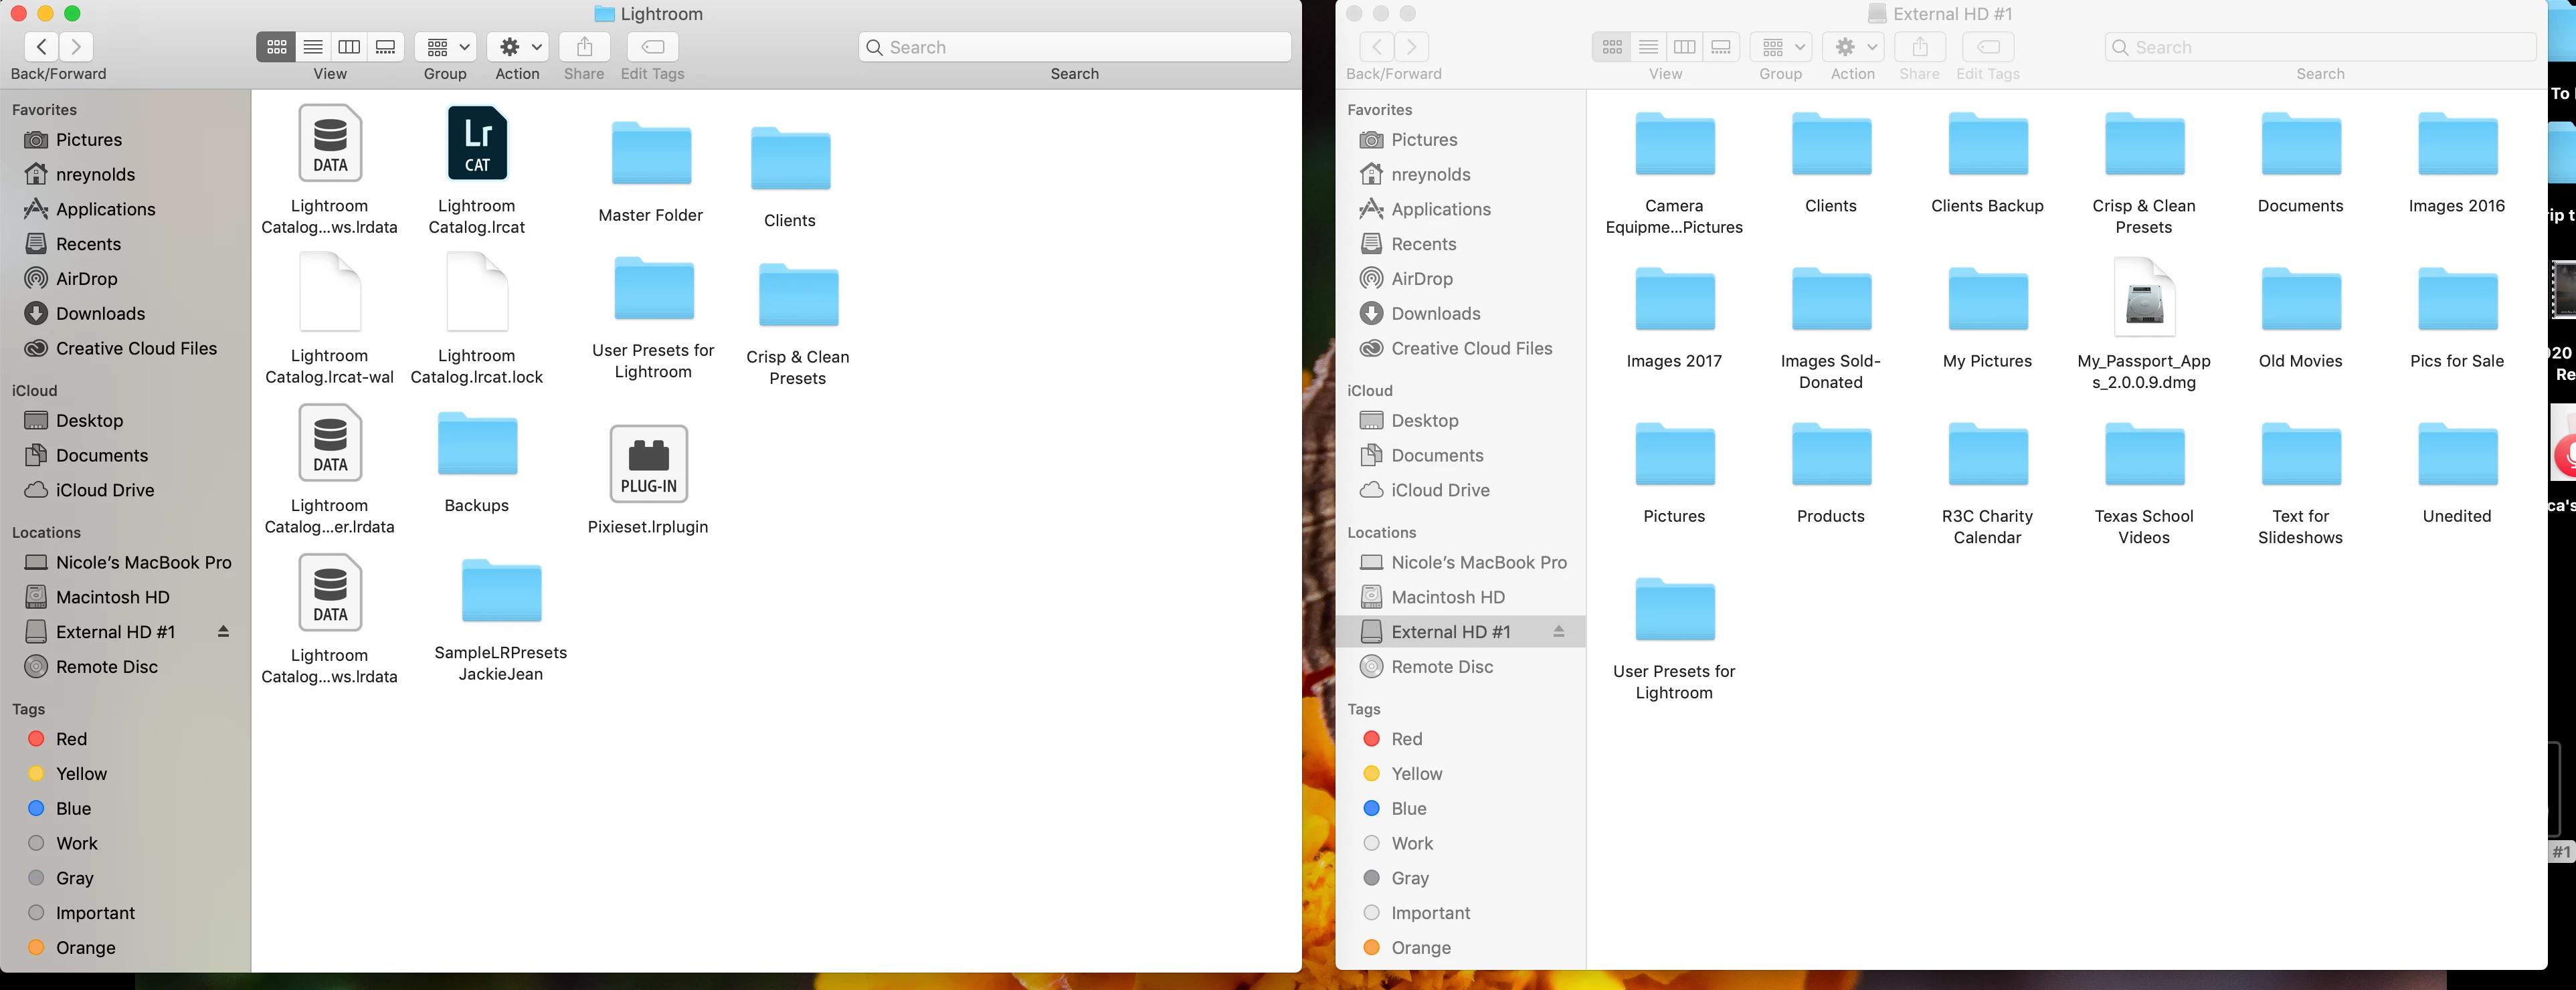
Task: Select Creative Cloud Files in left sidebar
Action: 136,348
